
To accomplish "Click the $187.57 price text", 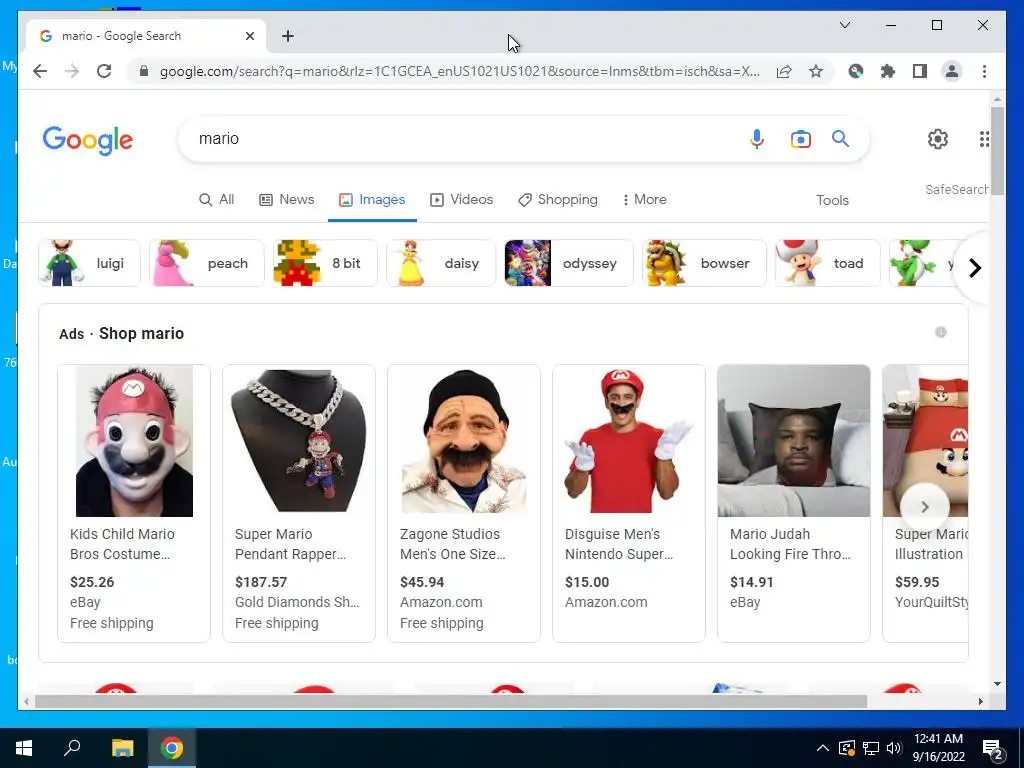I will [x=261, y=582].
